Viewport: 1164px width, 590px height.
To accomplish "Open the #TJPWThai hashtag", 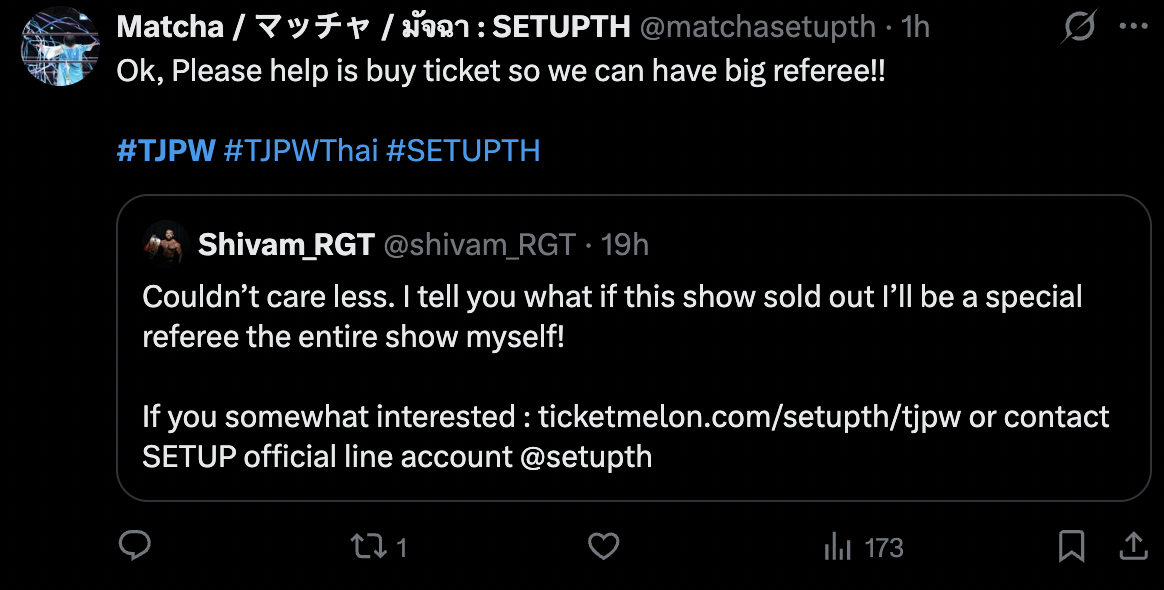I will pos(301,151).
